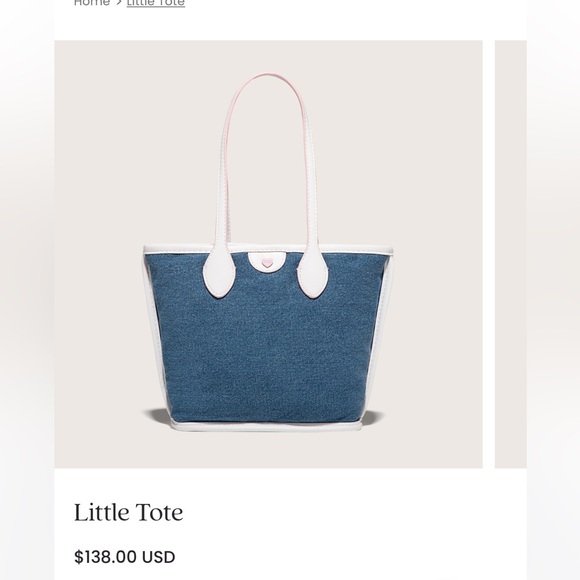The image size is (580, 580).
Task: Click the breadcrumb chevron separator
Action: tap(118, 3)
